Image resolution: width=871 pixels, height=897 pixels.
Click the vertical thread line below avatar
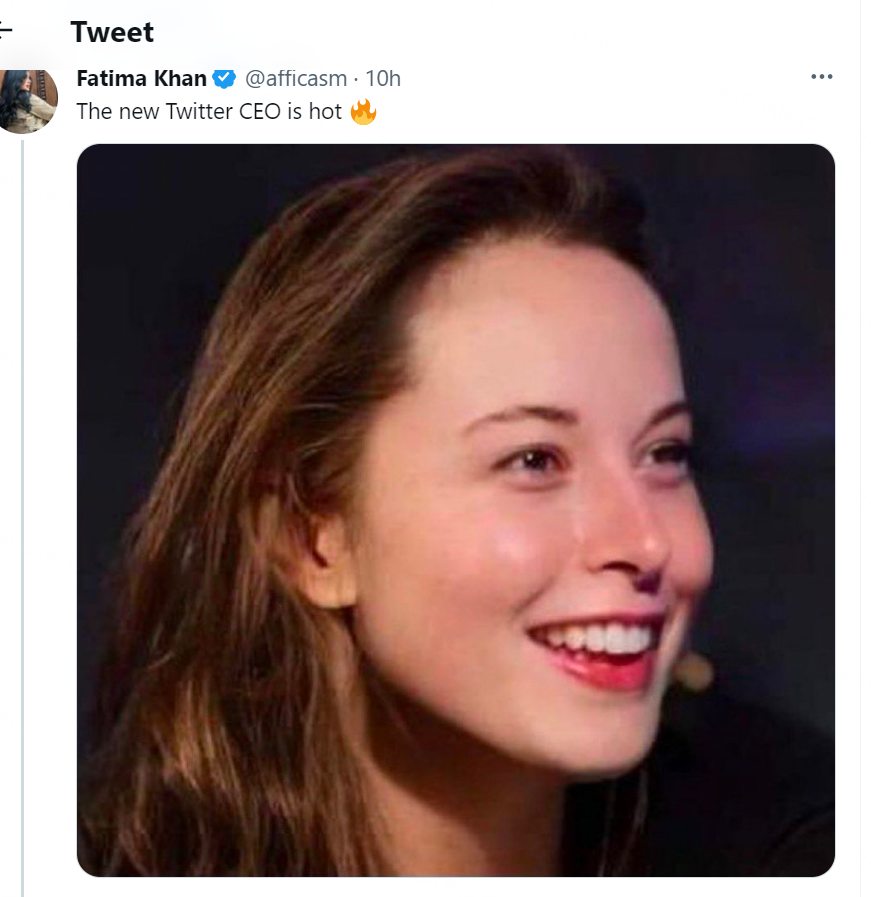click(x=22, y=500)
